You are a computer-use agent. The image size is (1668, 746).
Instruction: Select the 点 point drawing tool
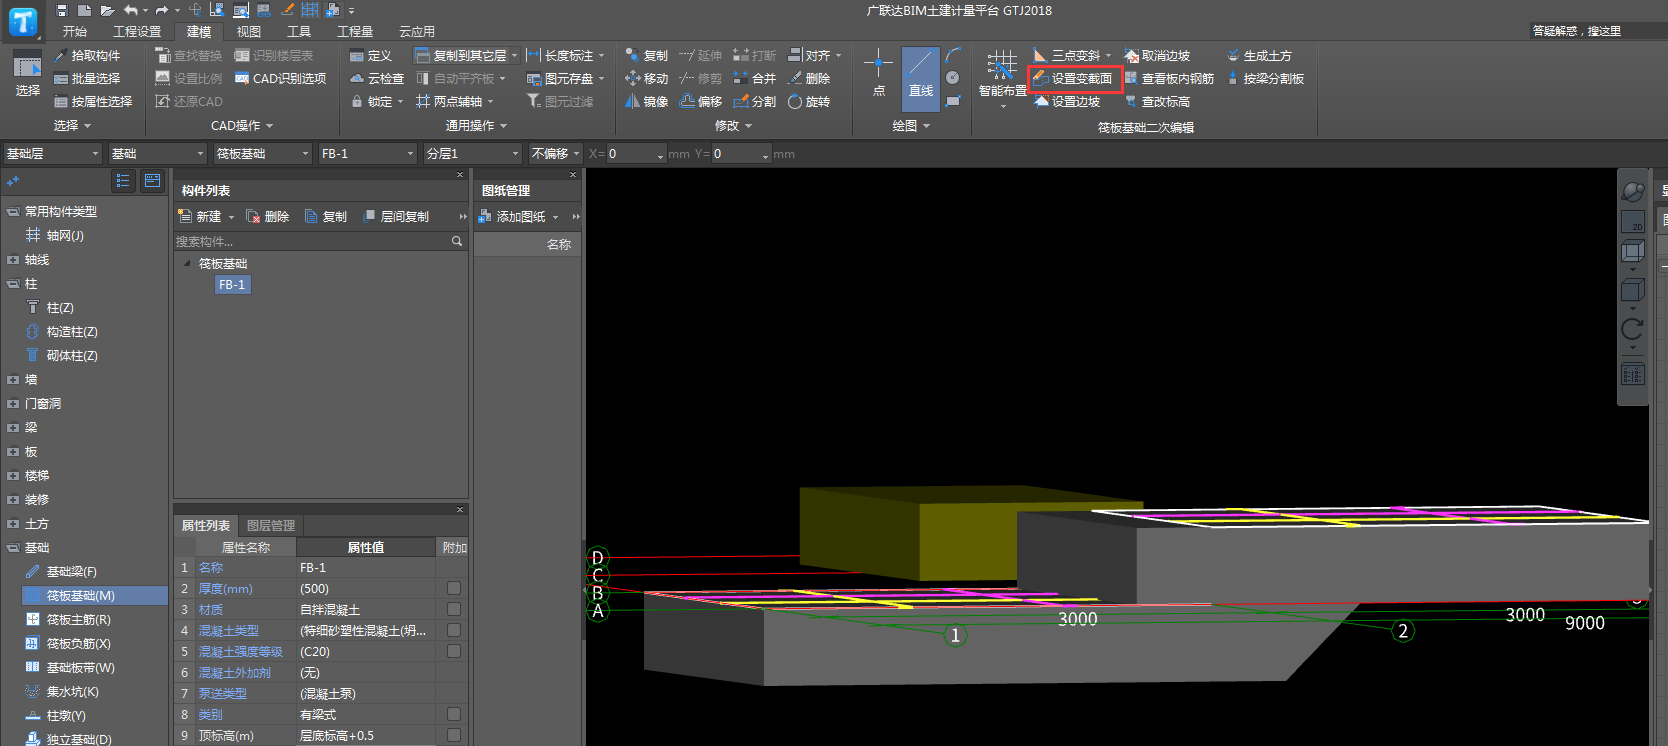click(x=879, y=73)
